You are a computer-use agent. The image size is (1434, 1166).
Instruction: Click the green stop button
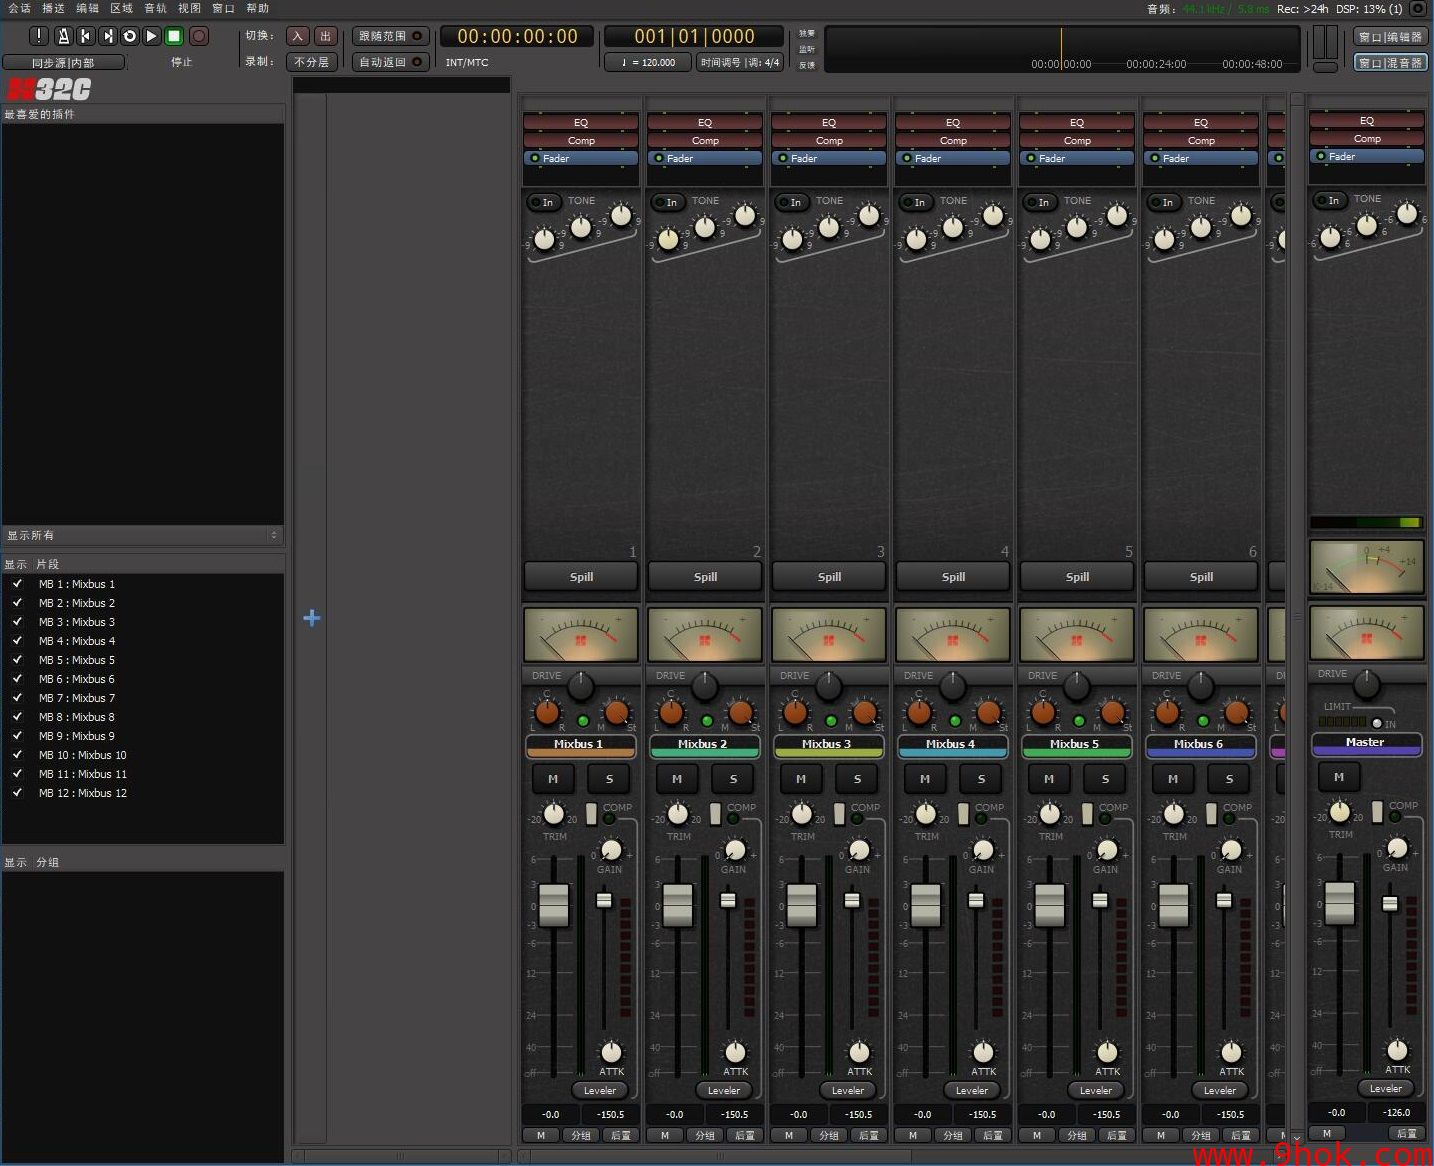click(174, 36)
